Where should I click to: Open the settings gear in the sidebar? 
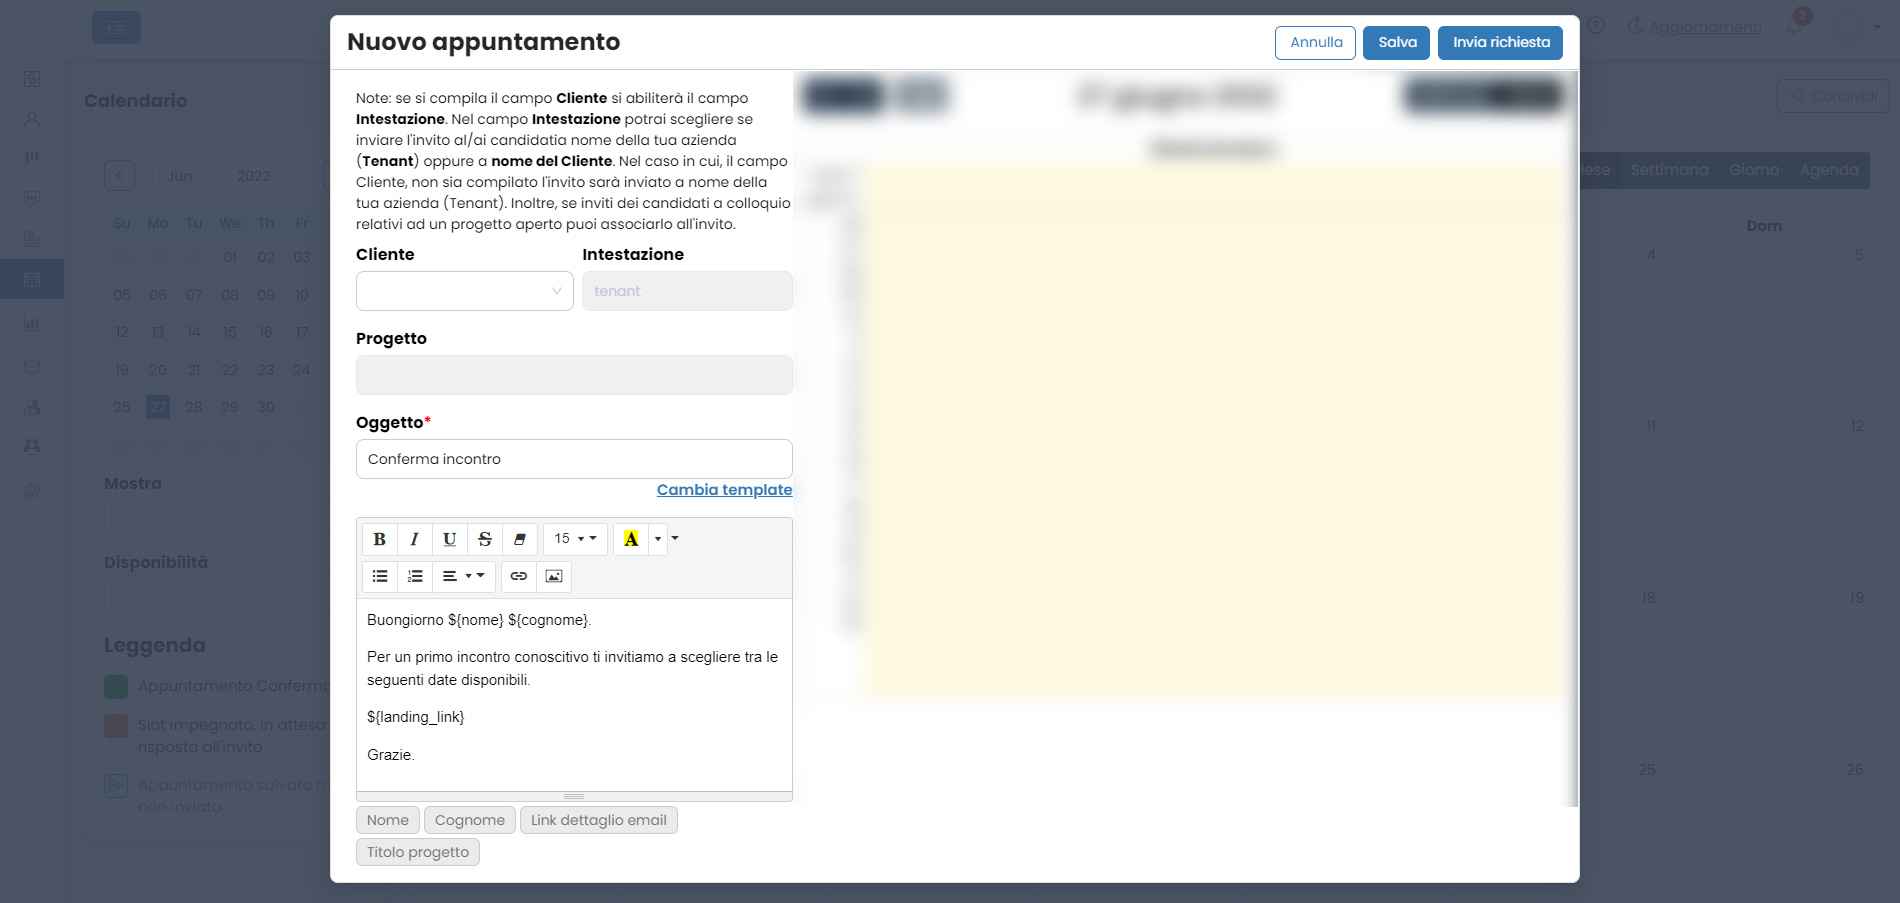click(31, 490)
